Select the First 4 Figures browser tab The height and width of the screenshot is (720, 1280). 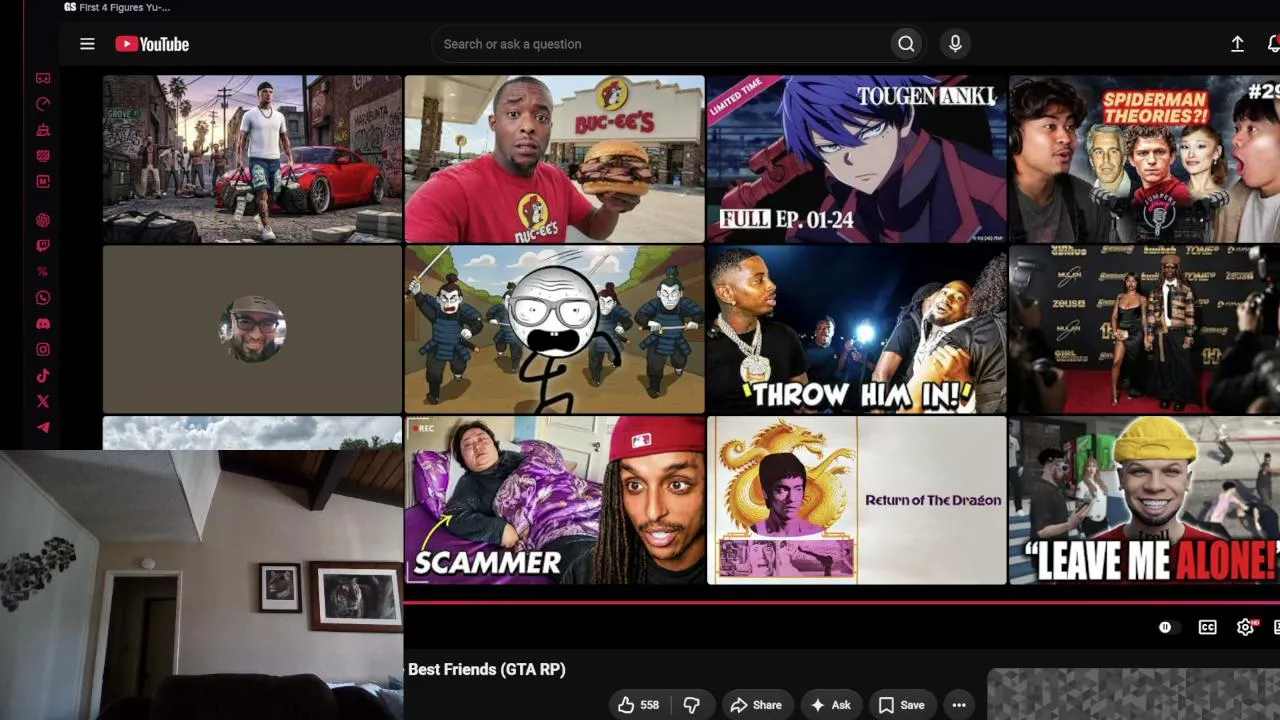pyautogui.click(x=117, y=8)
